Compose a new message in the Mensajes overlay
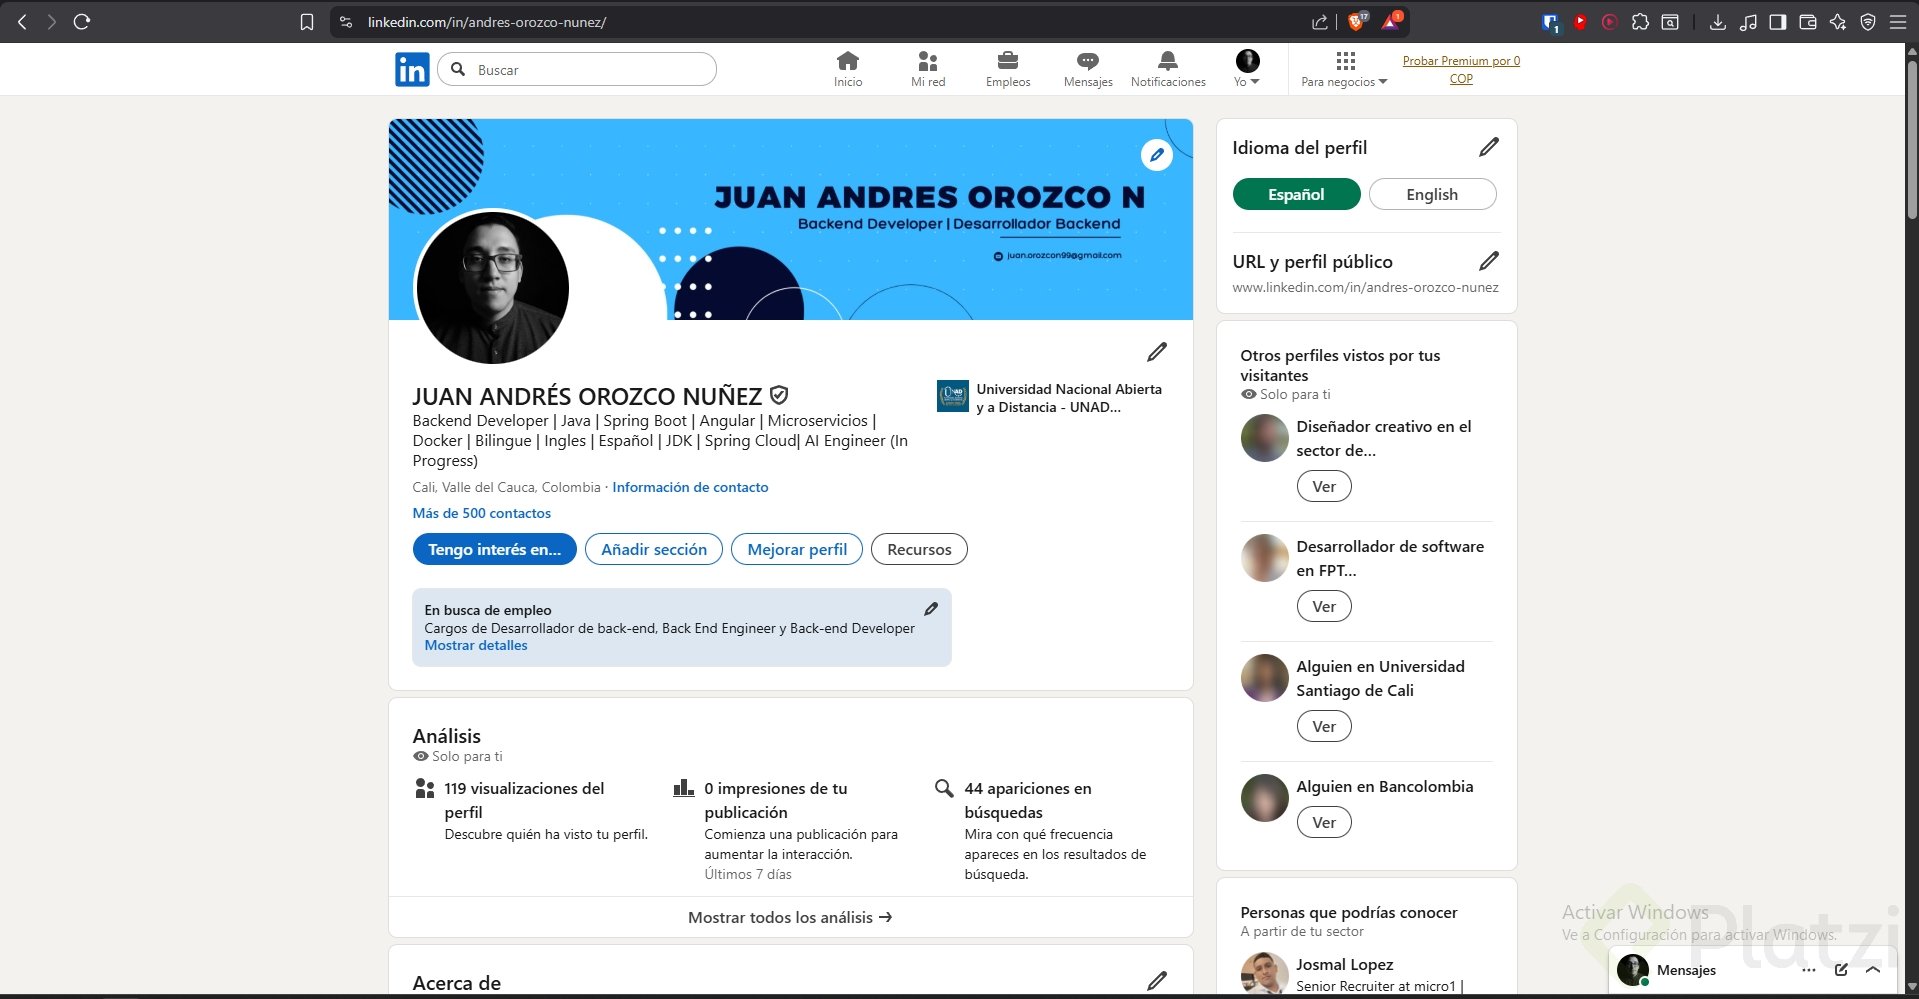Image resolution: width=1919 pixels, height=999 pixels. [1841, 969]
